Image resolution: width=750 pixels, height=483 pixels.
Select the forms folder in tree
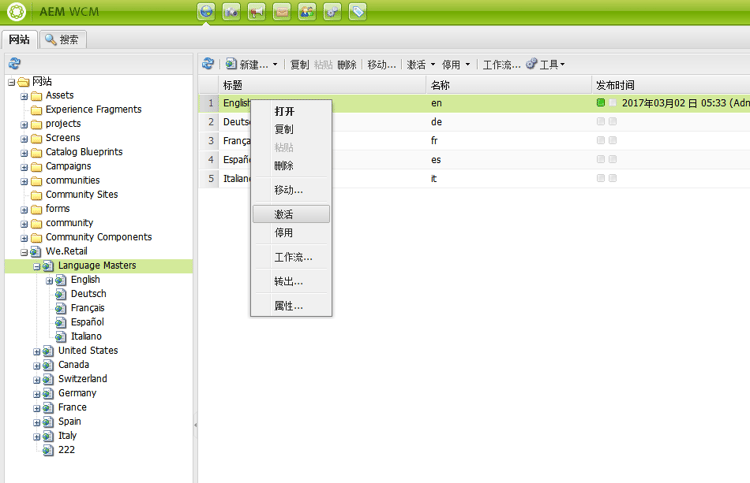click(x=57, y=209)
